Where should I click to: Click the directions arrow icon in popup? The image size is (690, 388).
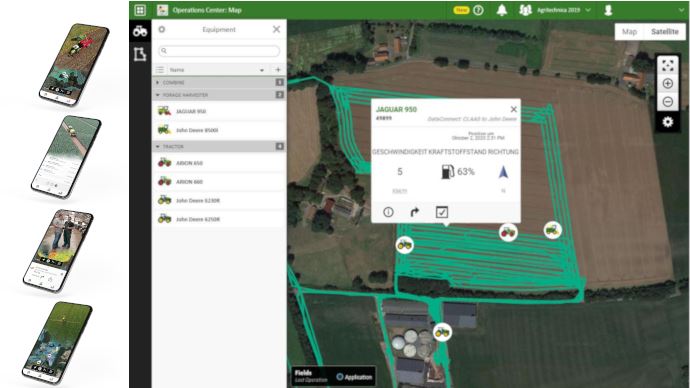click(415, 212)
